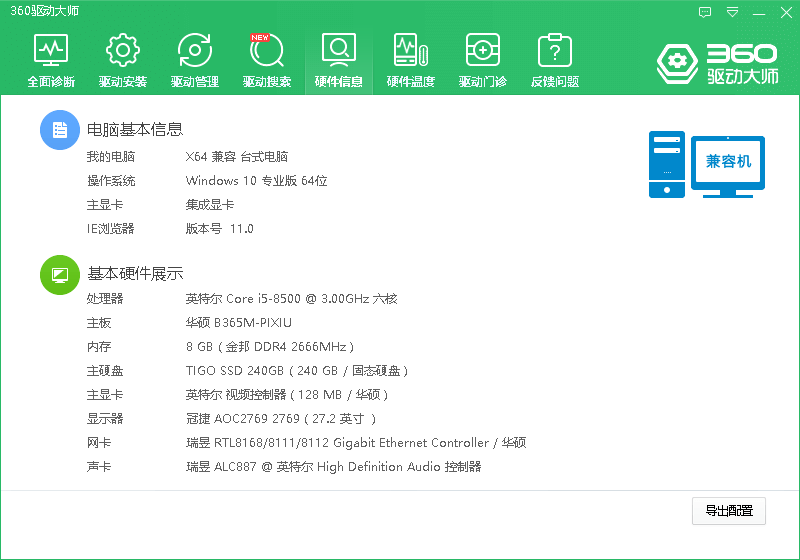The width and height of the screenshot is (800, 560).
Task: Open the 反馈问题 feedback section
Action: pyautogui.click(x=555, y=60)
